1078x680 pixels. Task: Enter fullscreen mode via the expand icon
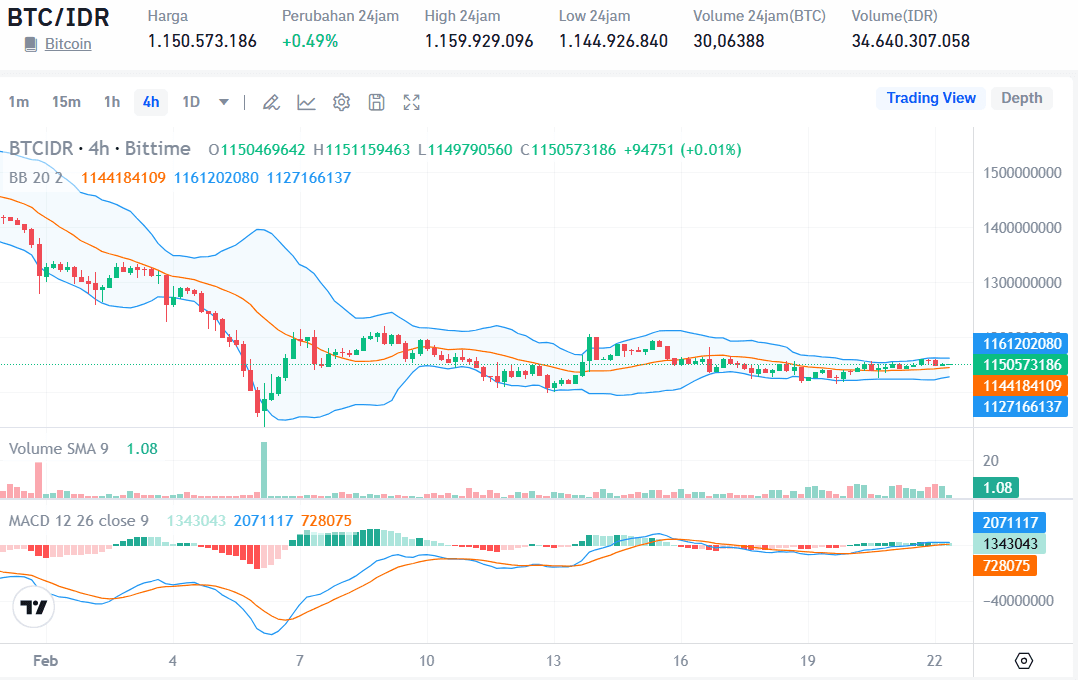click(411, 101)
